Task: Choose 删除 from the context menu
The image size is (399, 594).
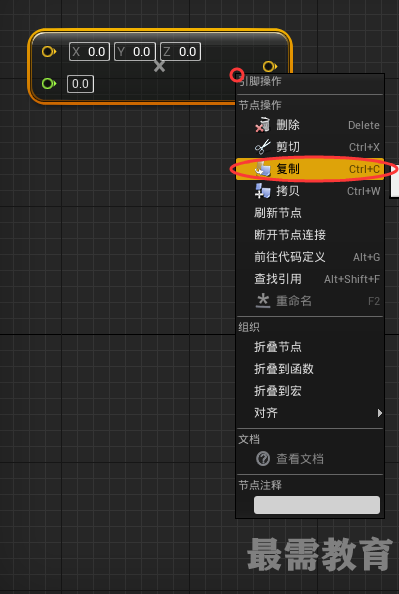Action: pyautogui.click(x=310, y=125)
